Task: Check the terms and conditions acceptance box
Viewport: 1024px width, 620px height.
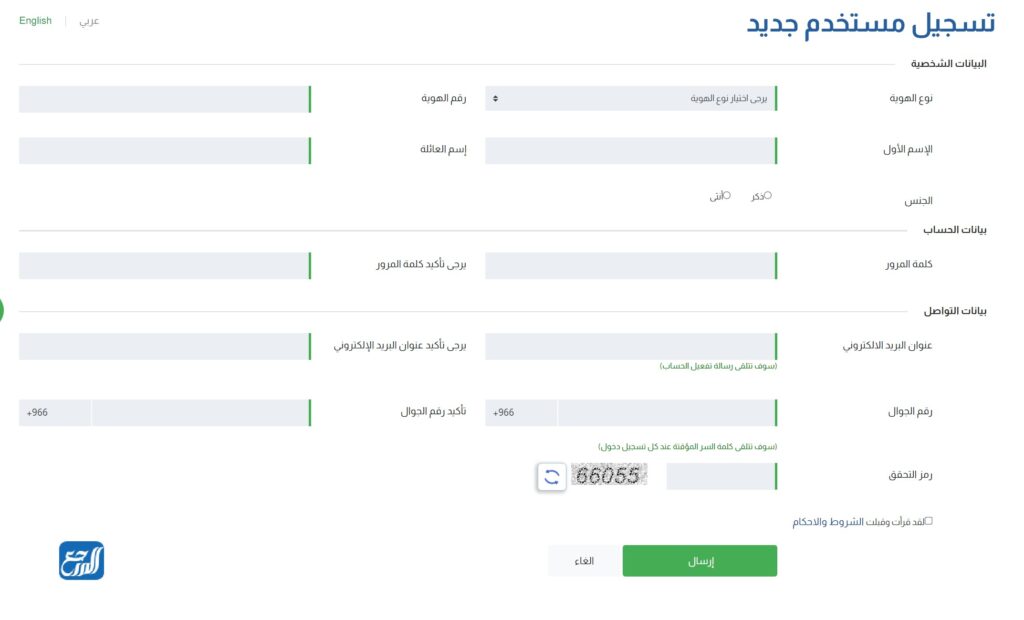Action: (x=929, y=521)
